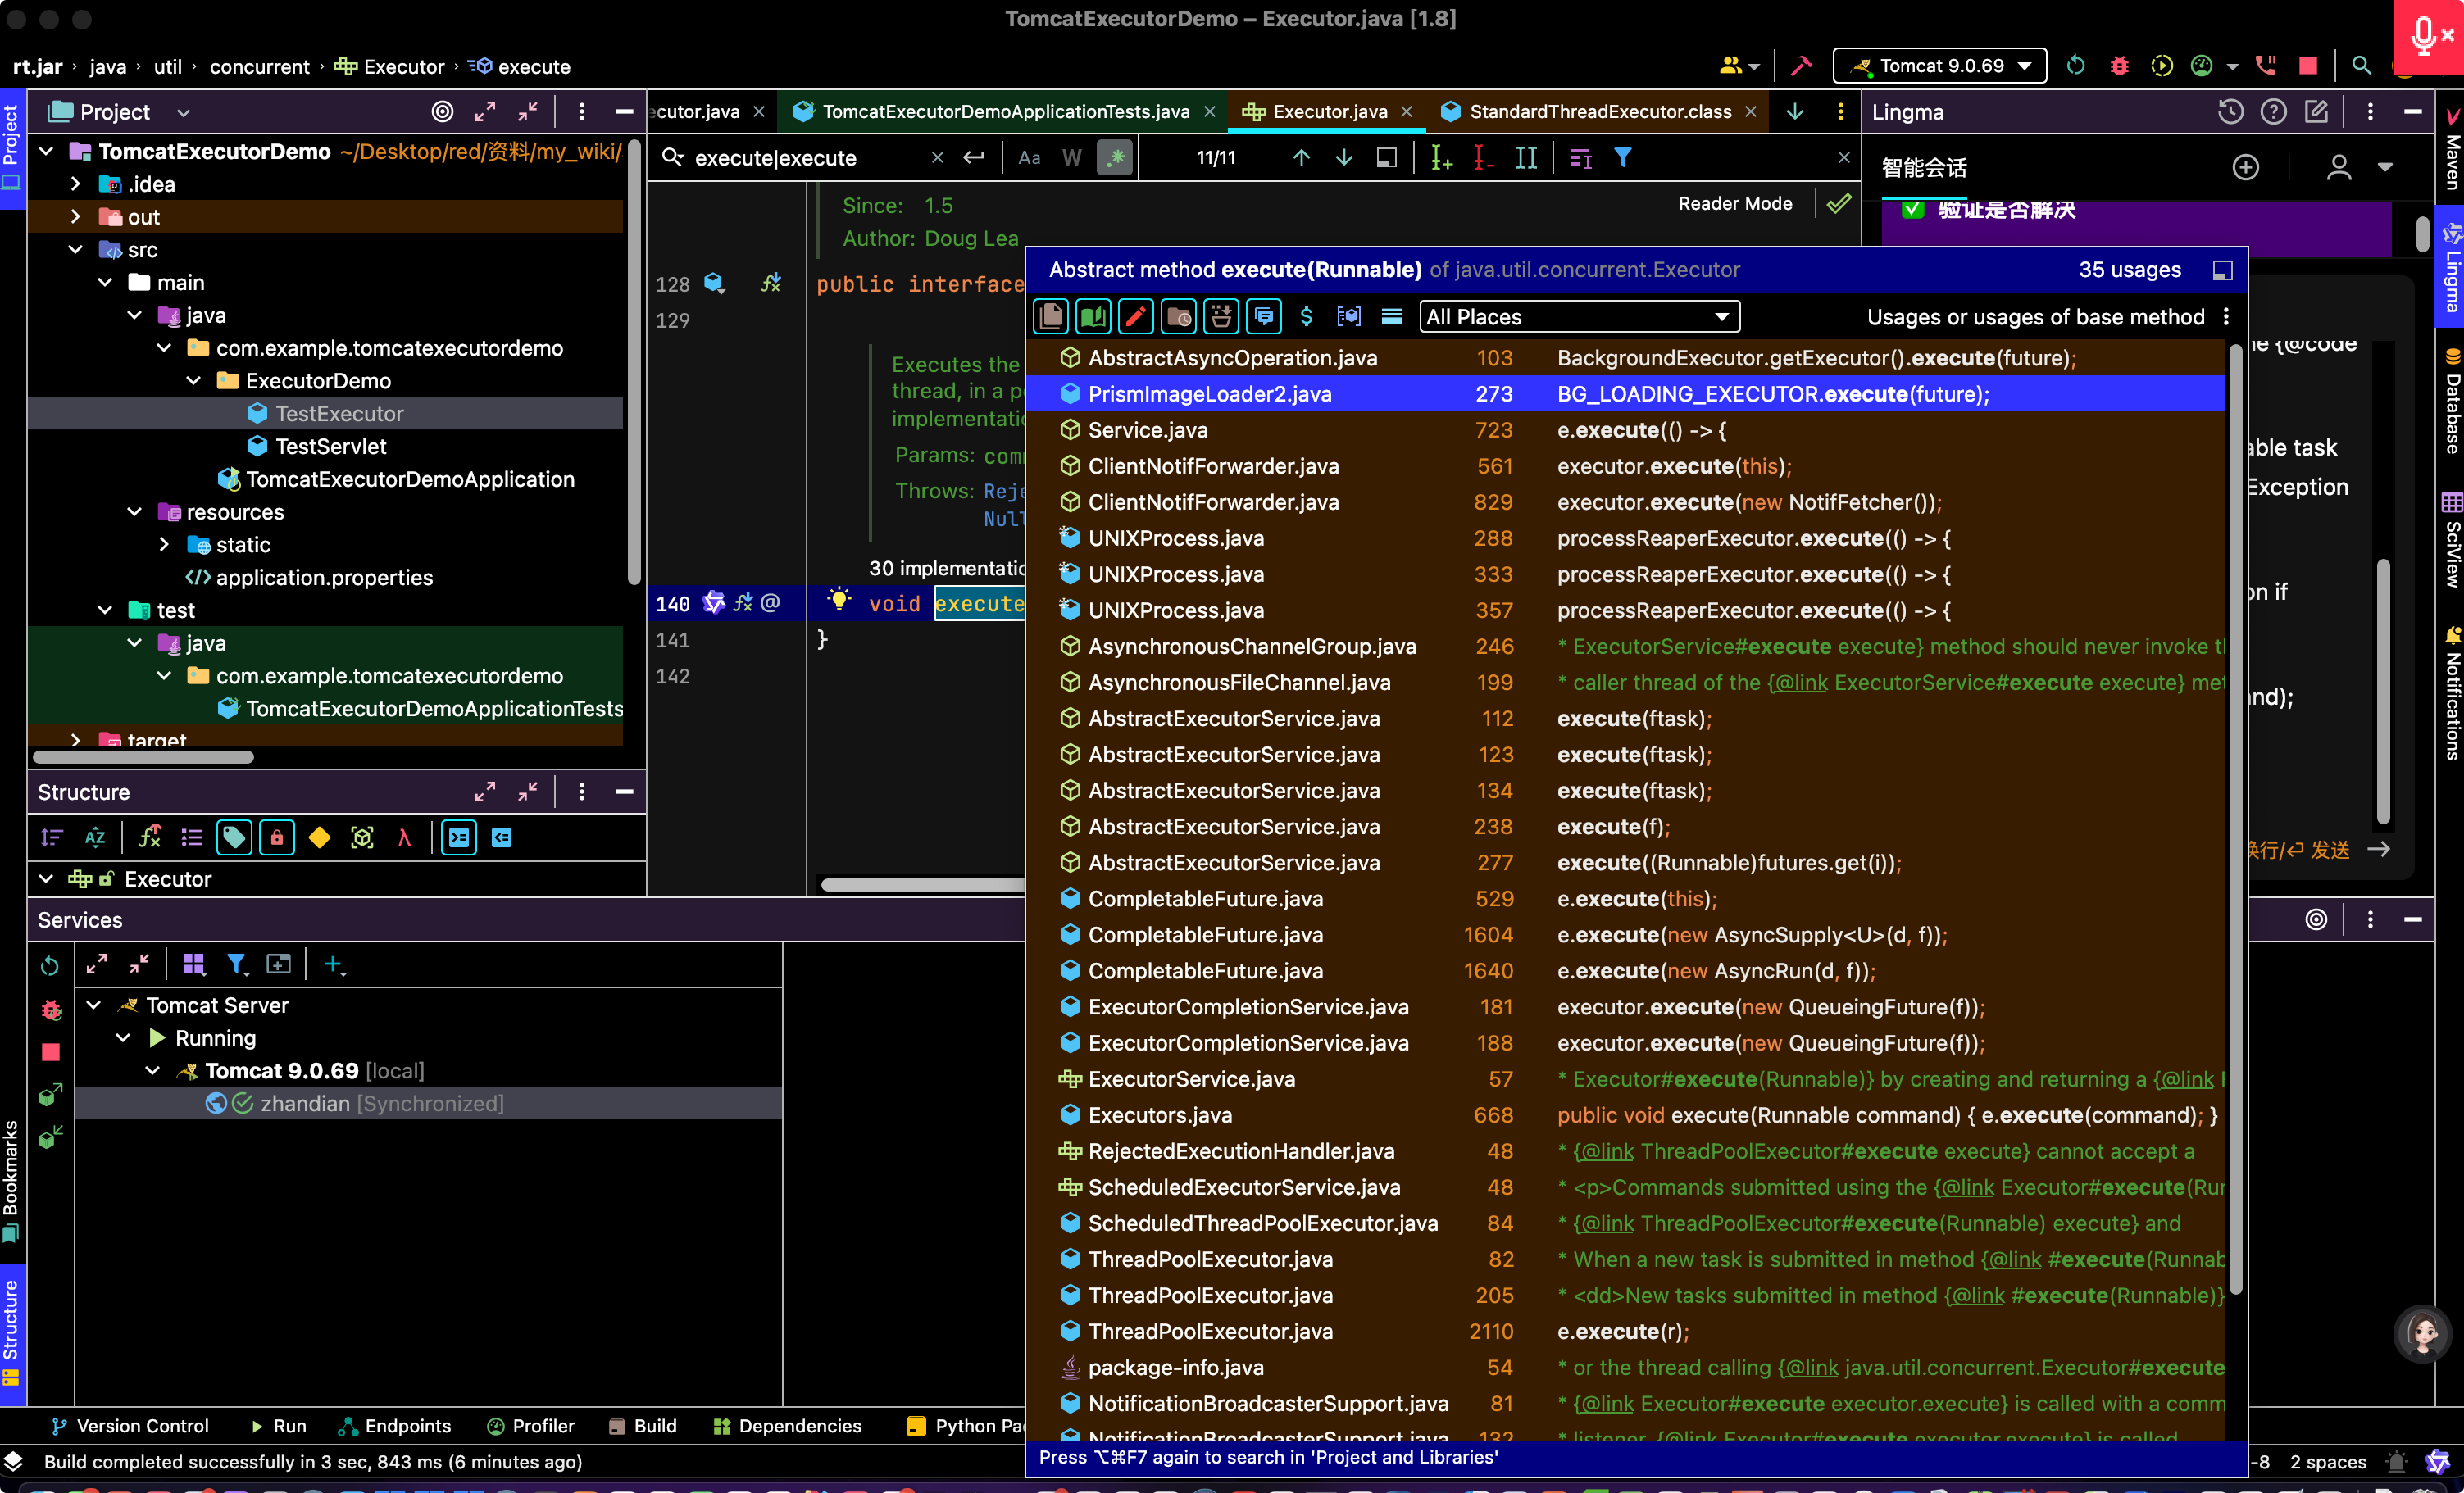Collapse the Executor node in Structure
Viewport: 2464px width, 1493px height.
tap(46, 879)
